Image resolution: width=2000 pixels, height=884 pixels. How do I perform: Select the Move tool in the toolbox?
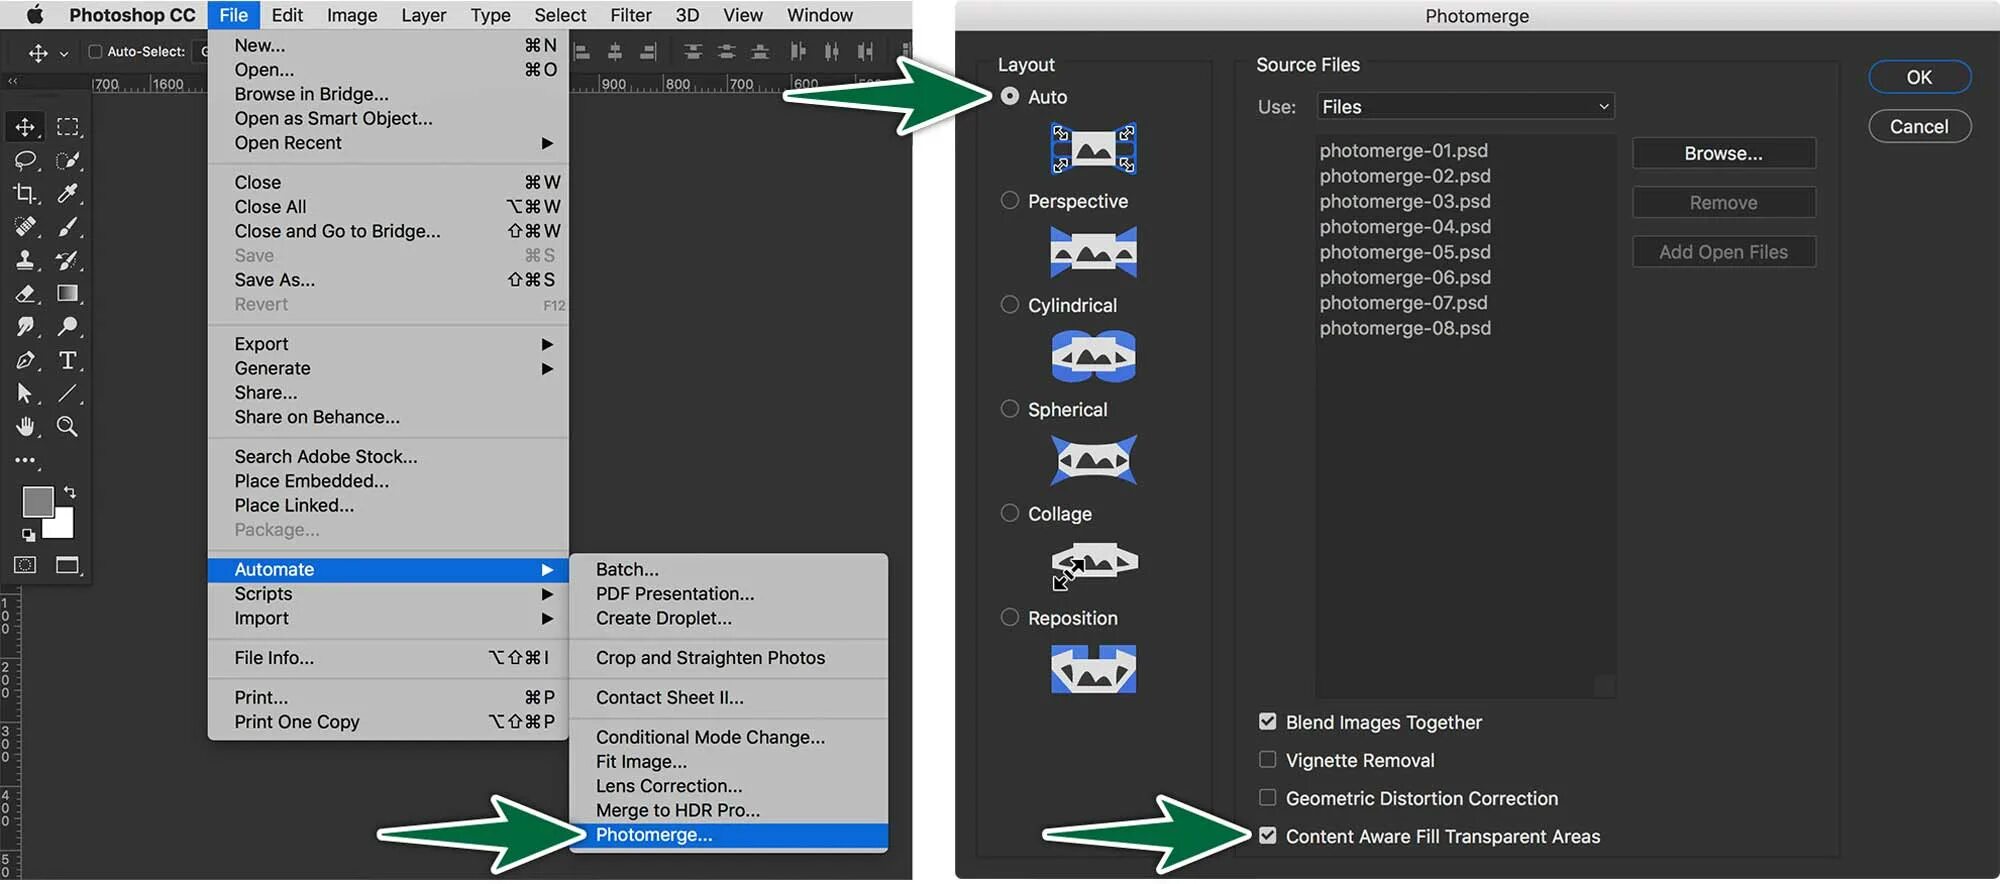[25, 127]
